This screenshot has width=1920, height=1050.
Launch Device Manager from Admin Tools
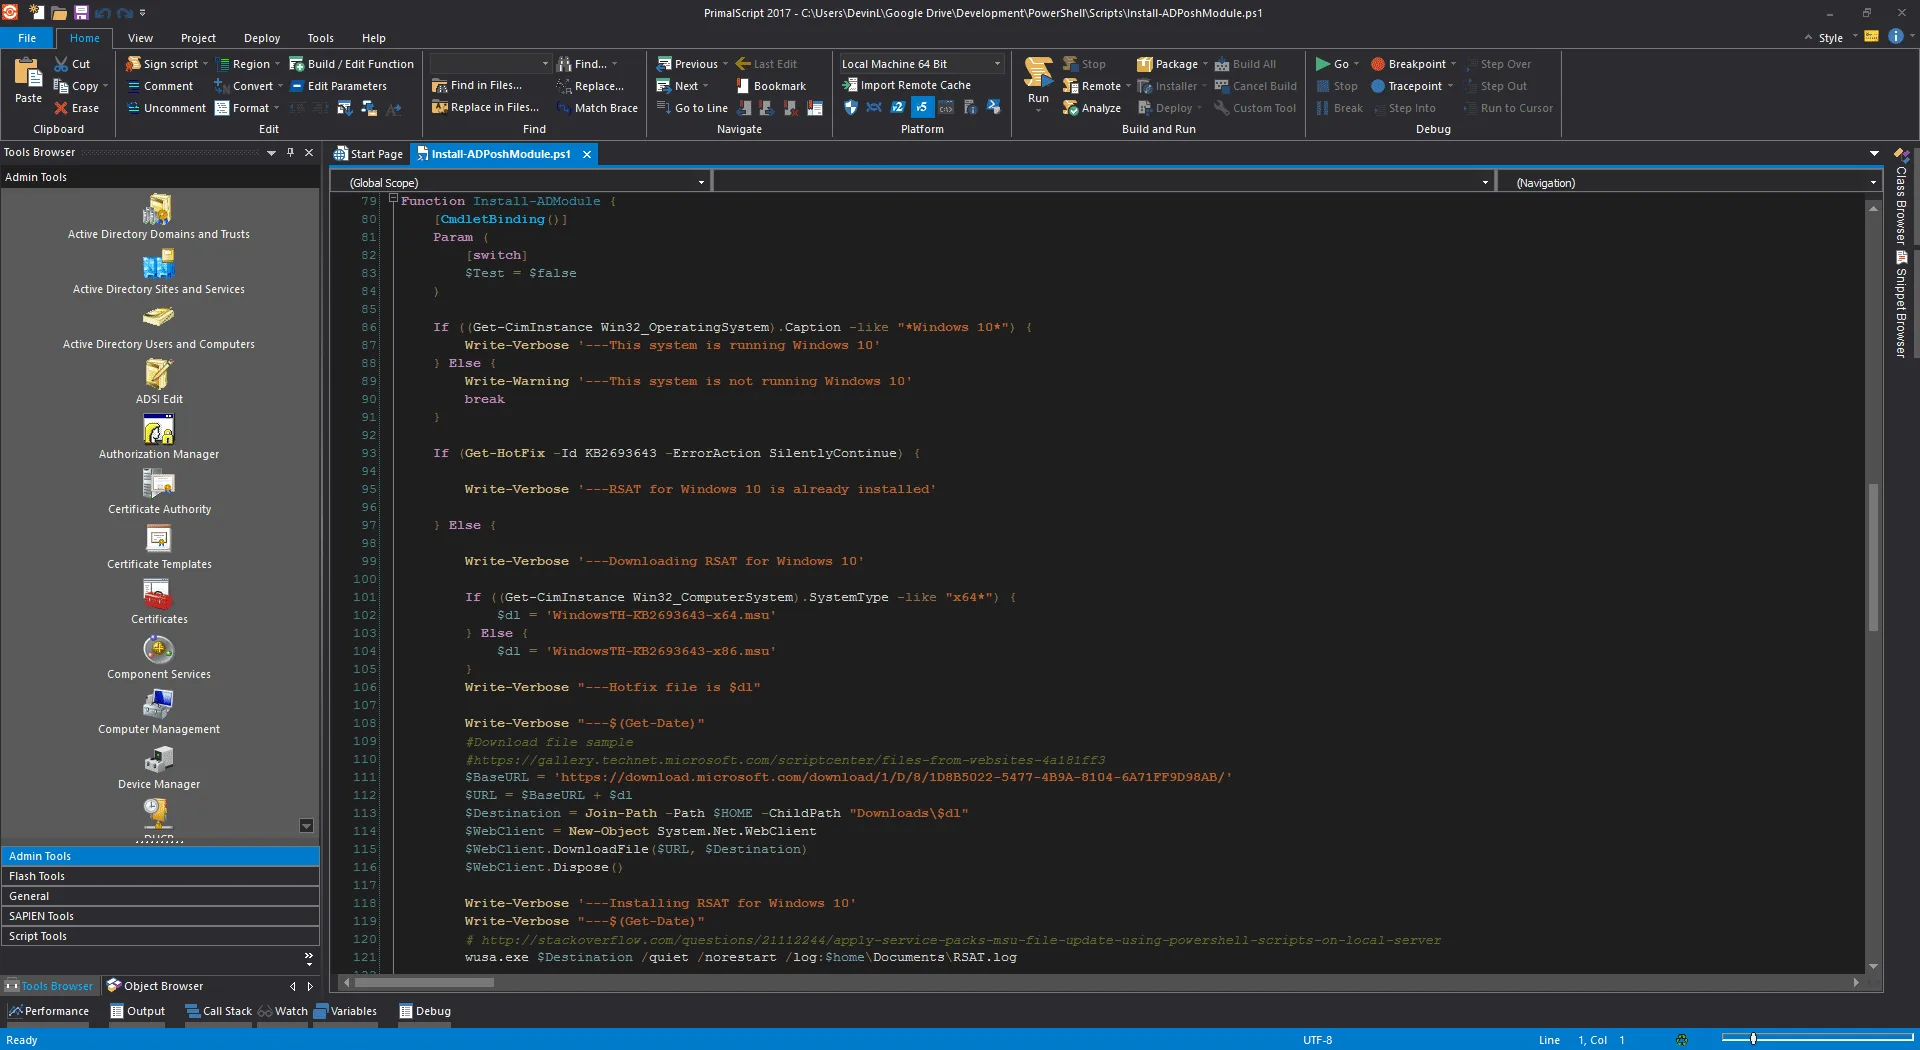159,767
